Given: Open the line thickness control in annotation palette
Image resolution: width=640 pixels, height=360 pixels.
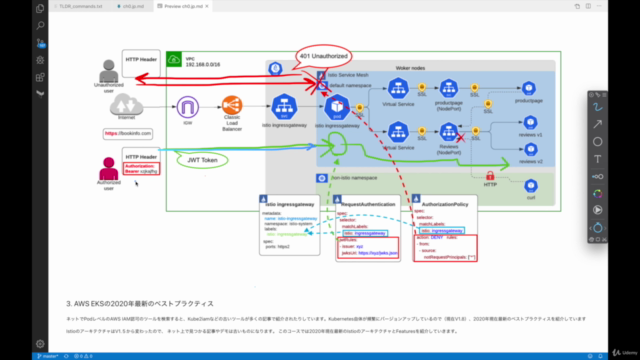Looking at the screenshot, I should click(598, 176).
